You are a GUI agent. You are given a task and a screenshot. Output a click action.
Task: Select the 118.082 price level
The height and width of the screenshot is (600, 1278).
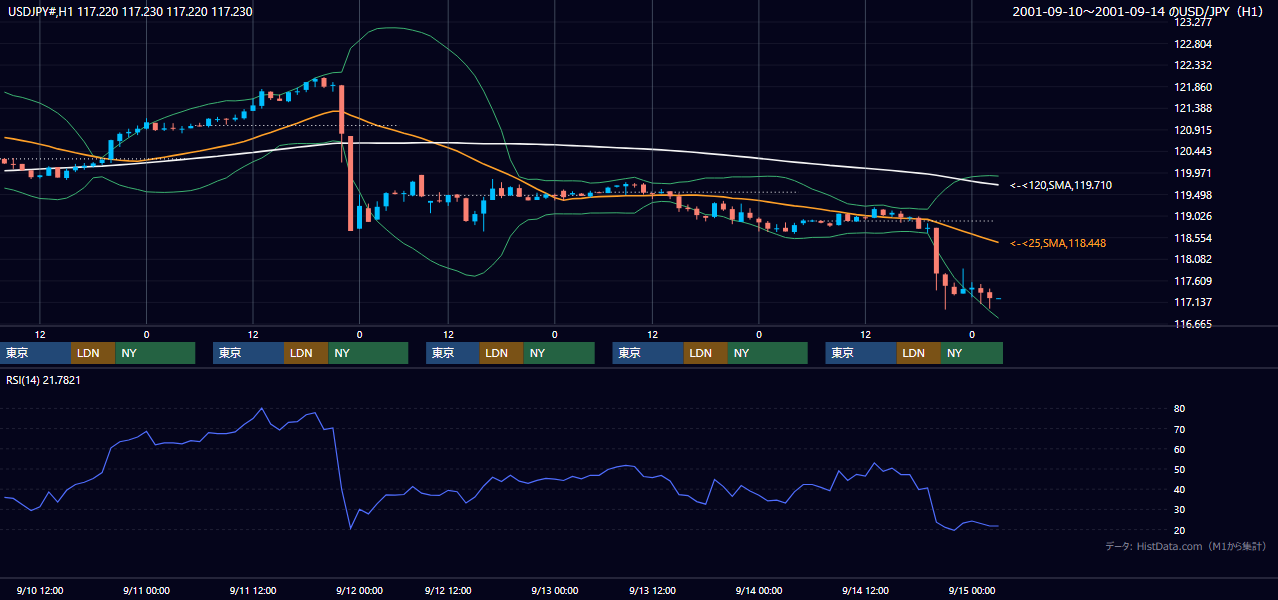point(1192,259)
